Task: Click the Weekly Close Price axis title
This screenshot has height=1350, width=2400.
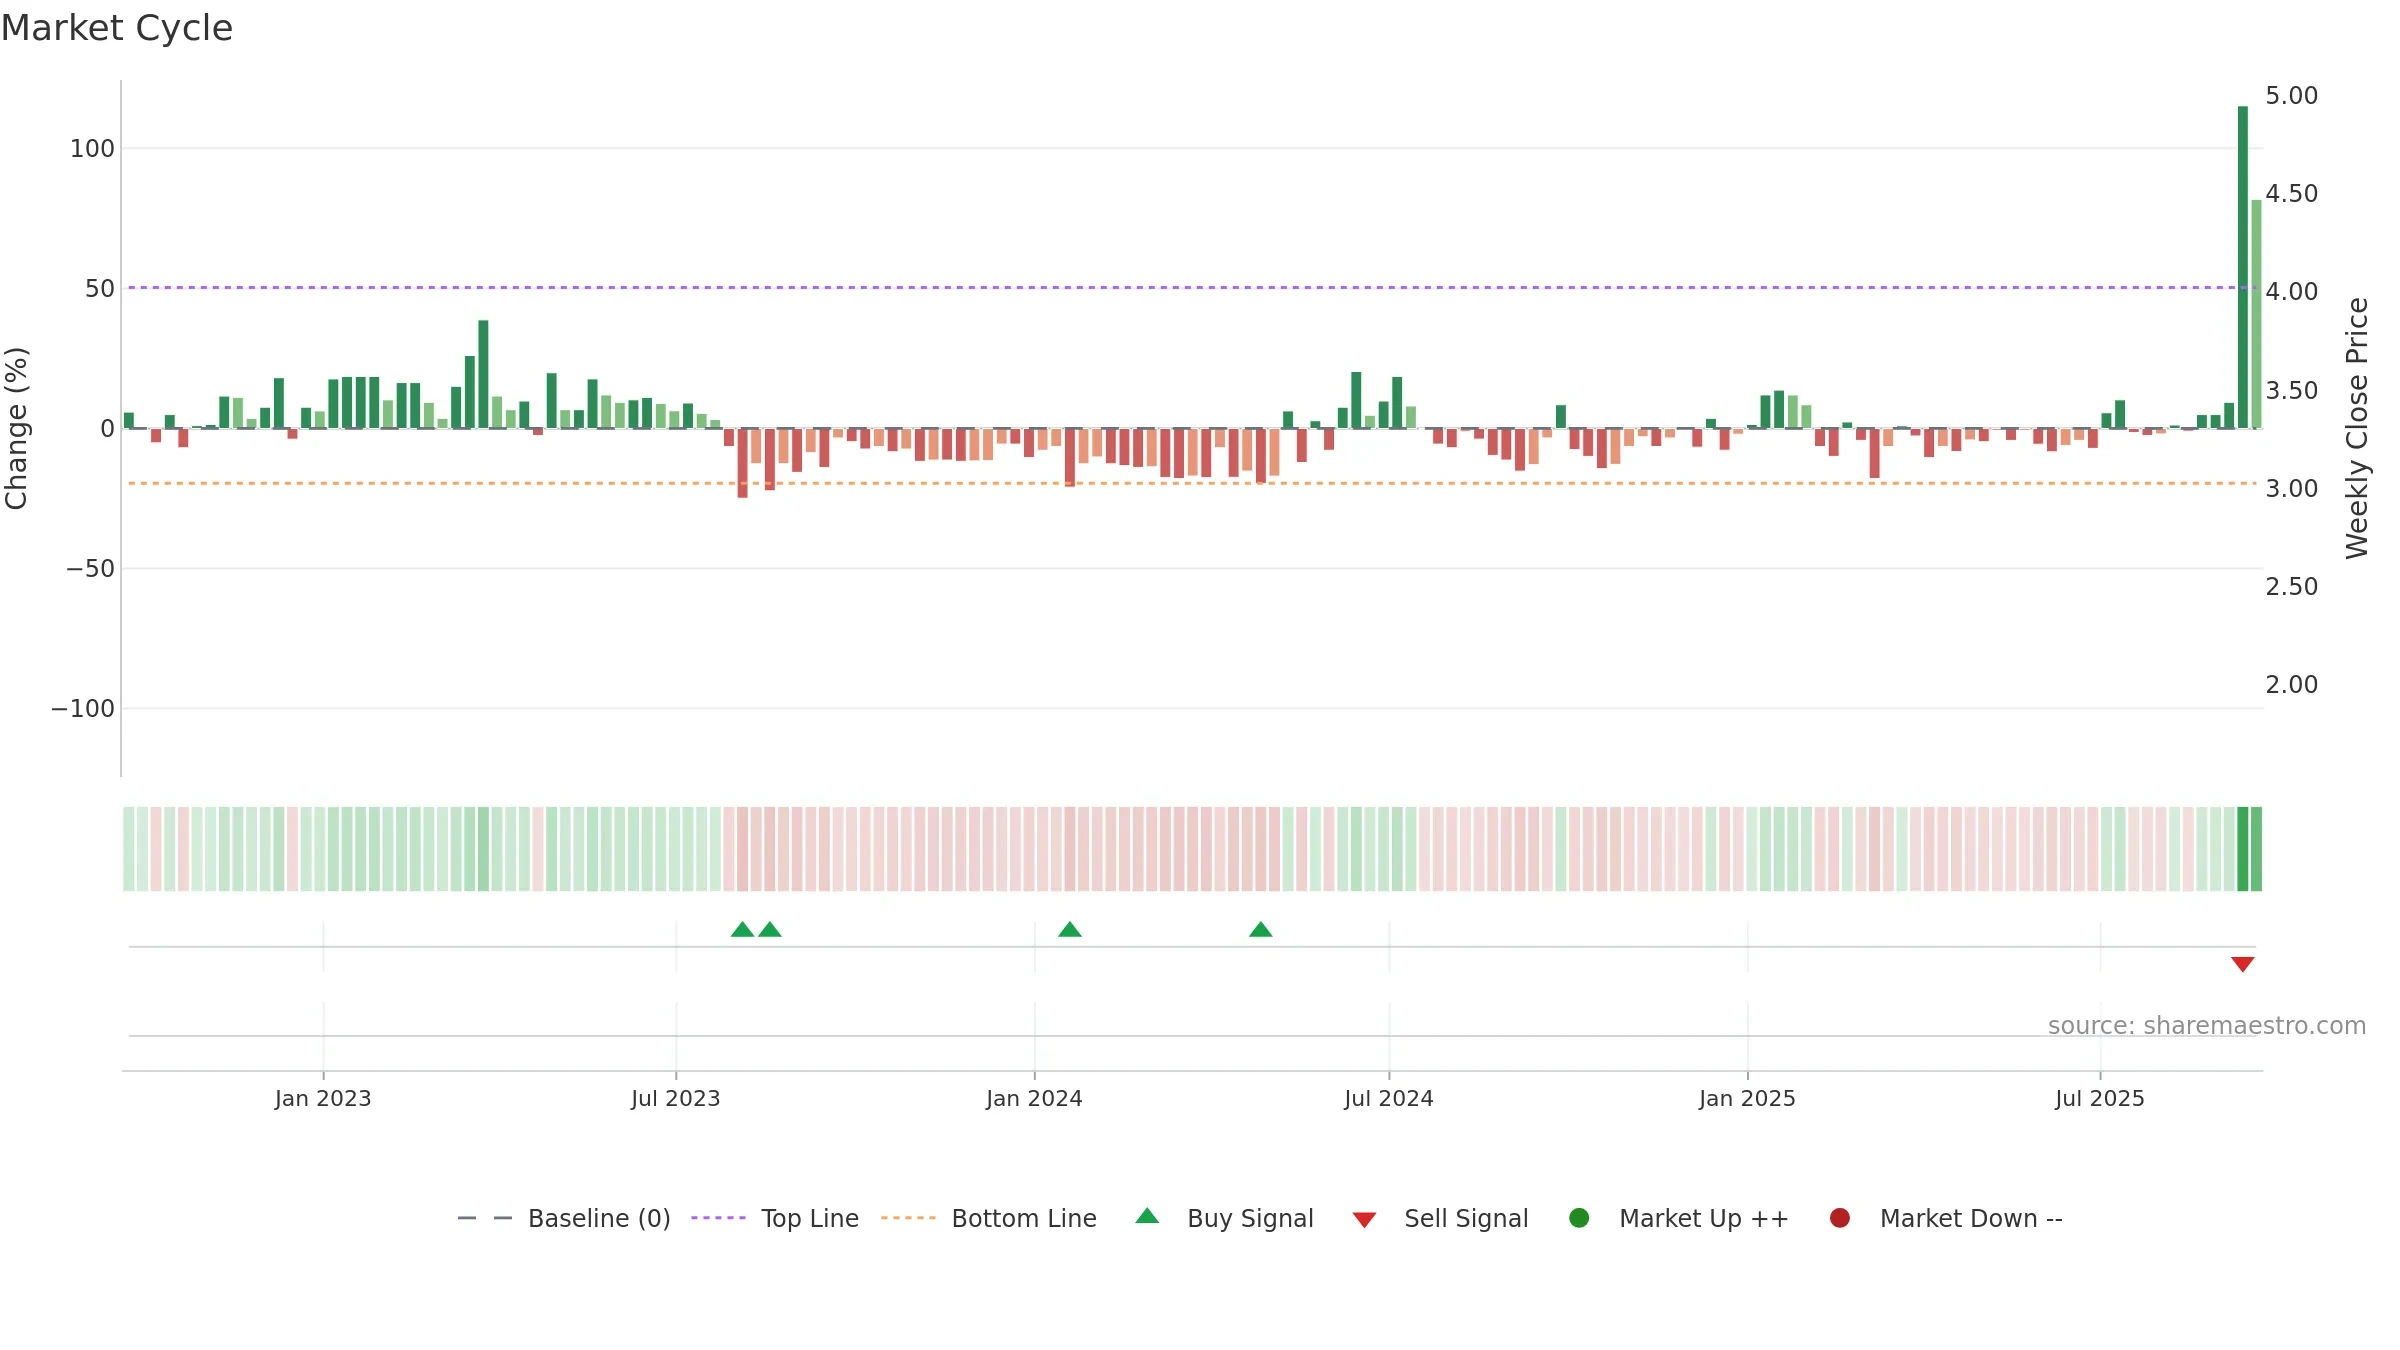Action: pyautogui.click(x=2357, y=428)
